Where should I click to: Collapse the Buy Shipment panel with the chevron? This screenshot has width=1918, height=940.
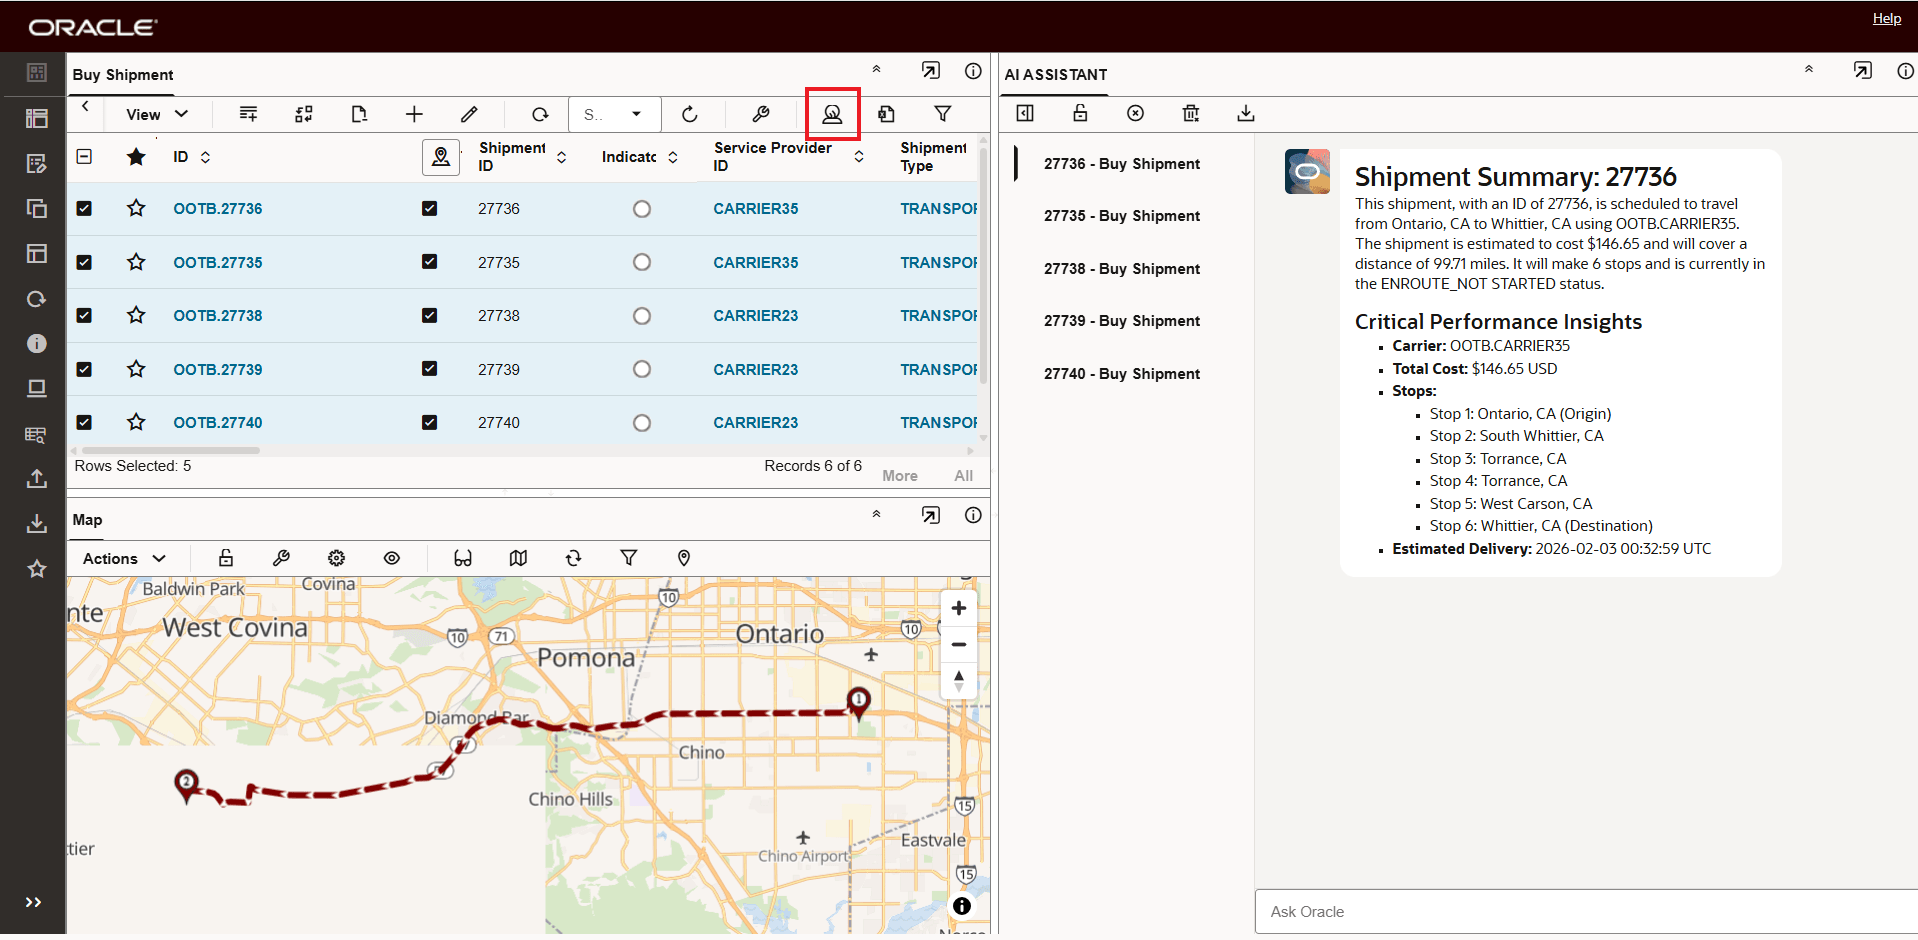coord(876,70)
